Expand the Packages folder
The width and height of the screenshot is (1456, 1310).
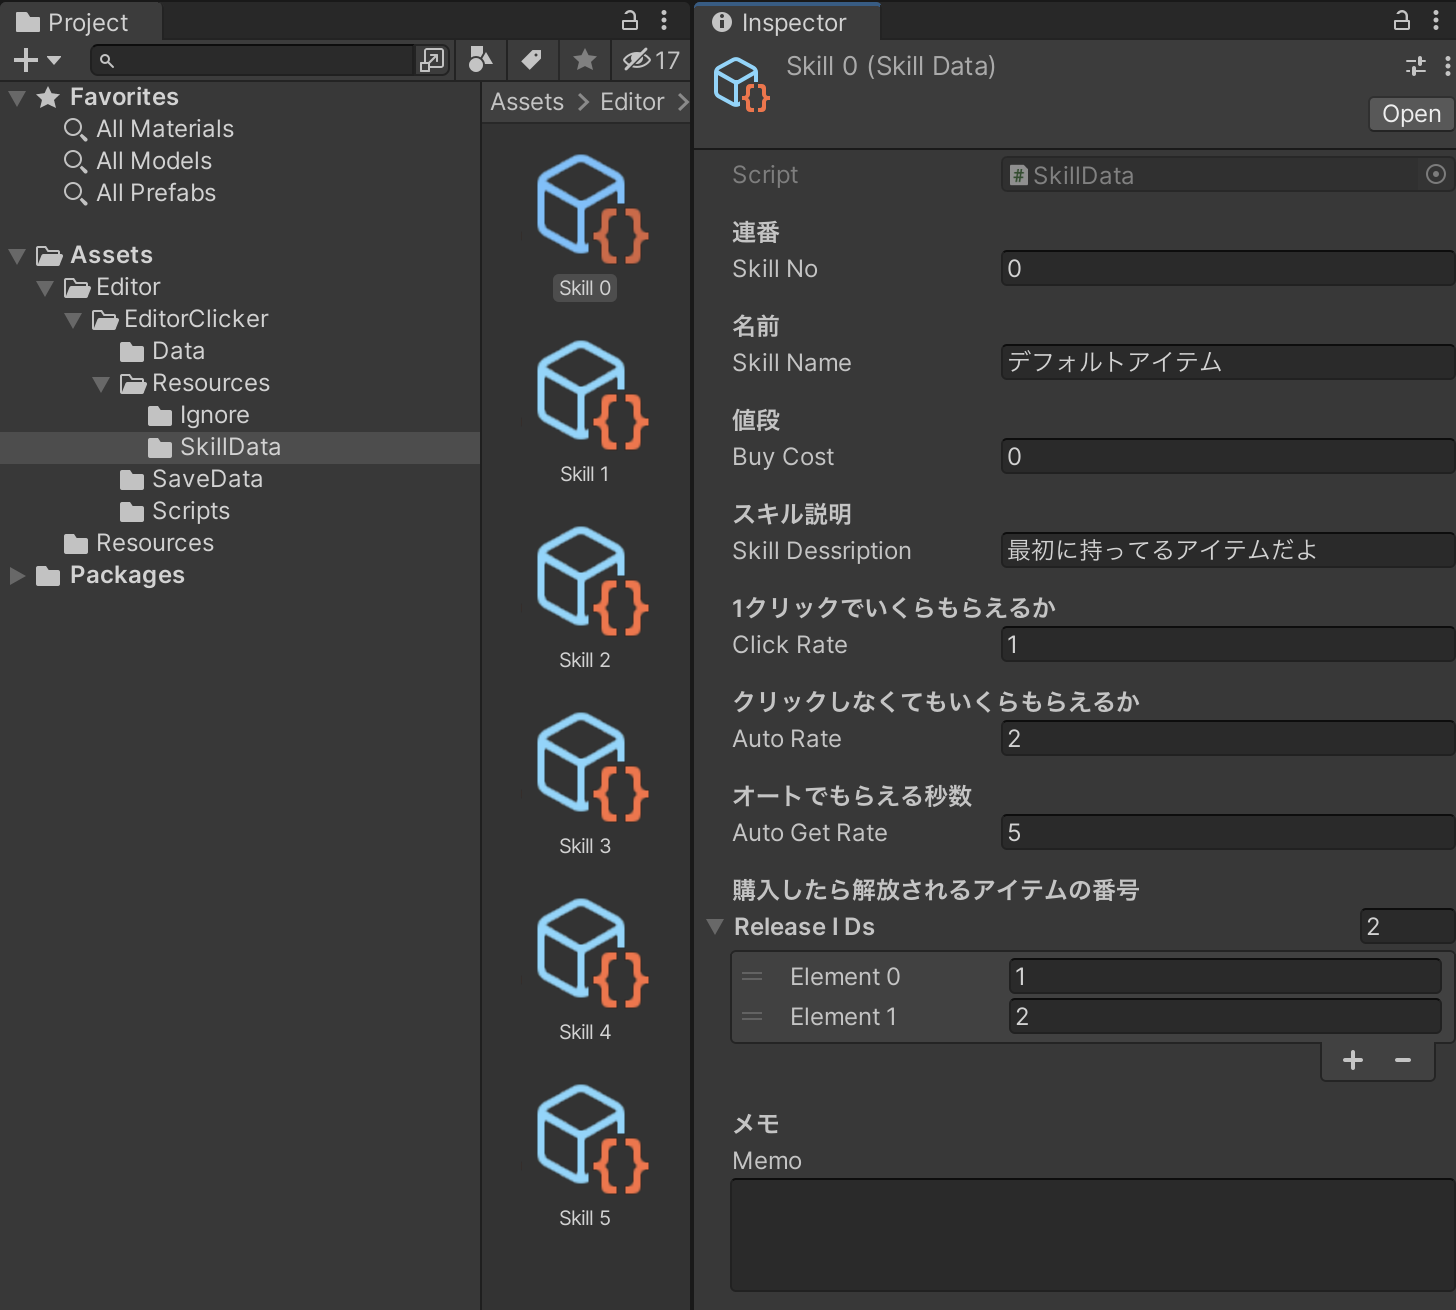point(16,575)
